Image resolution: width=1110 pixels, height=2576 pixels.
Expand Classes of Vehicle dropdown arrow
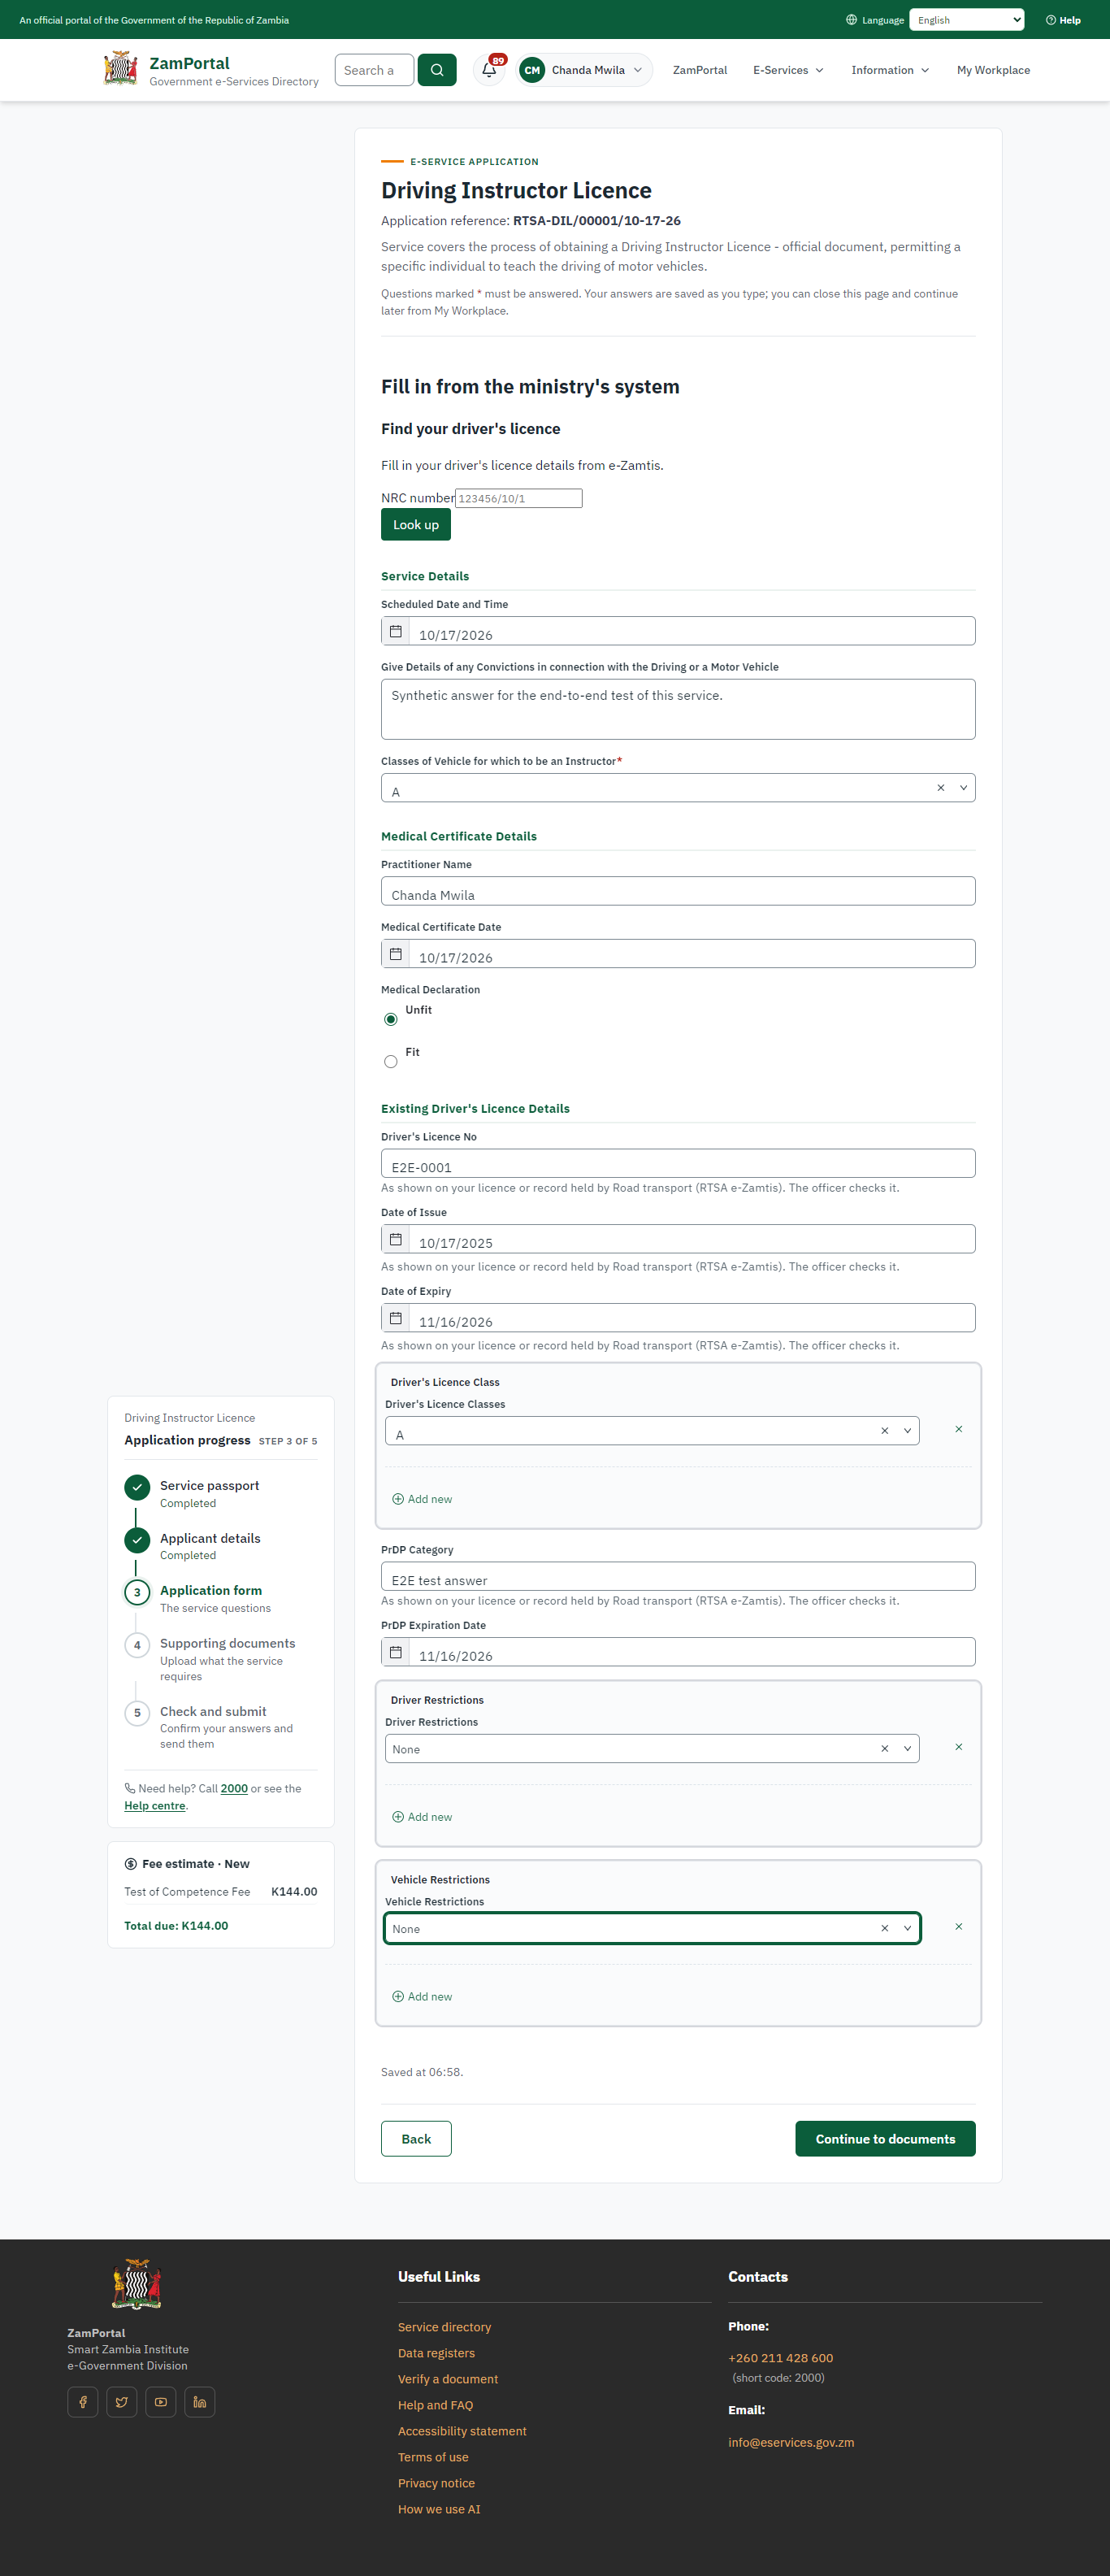tap(963, 788)
